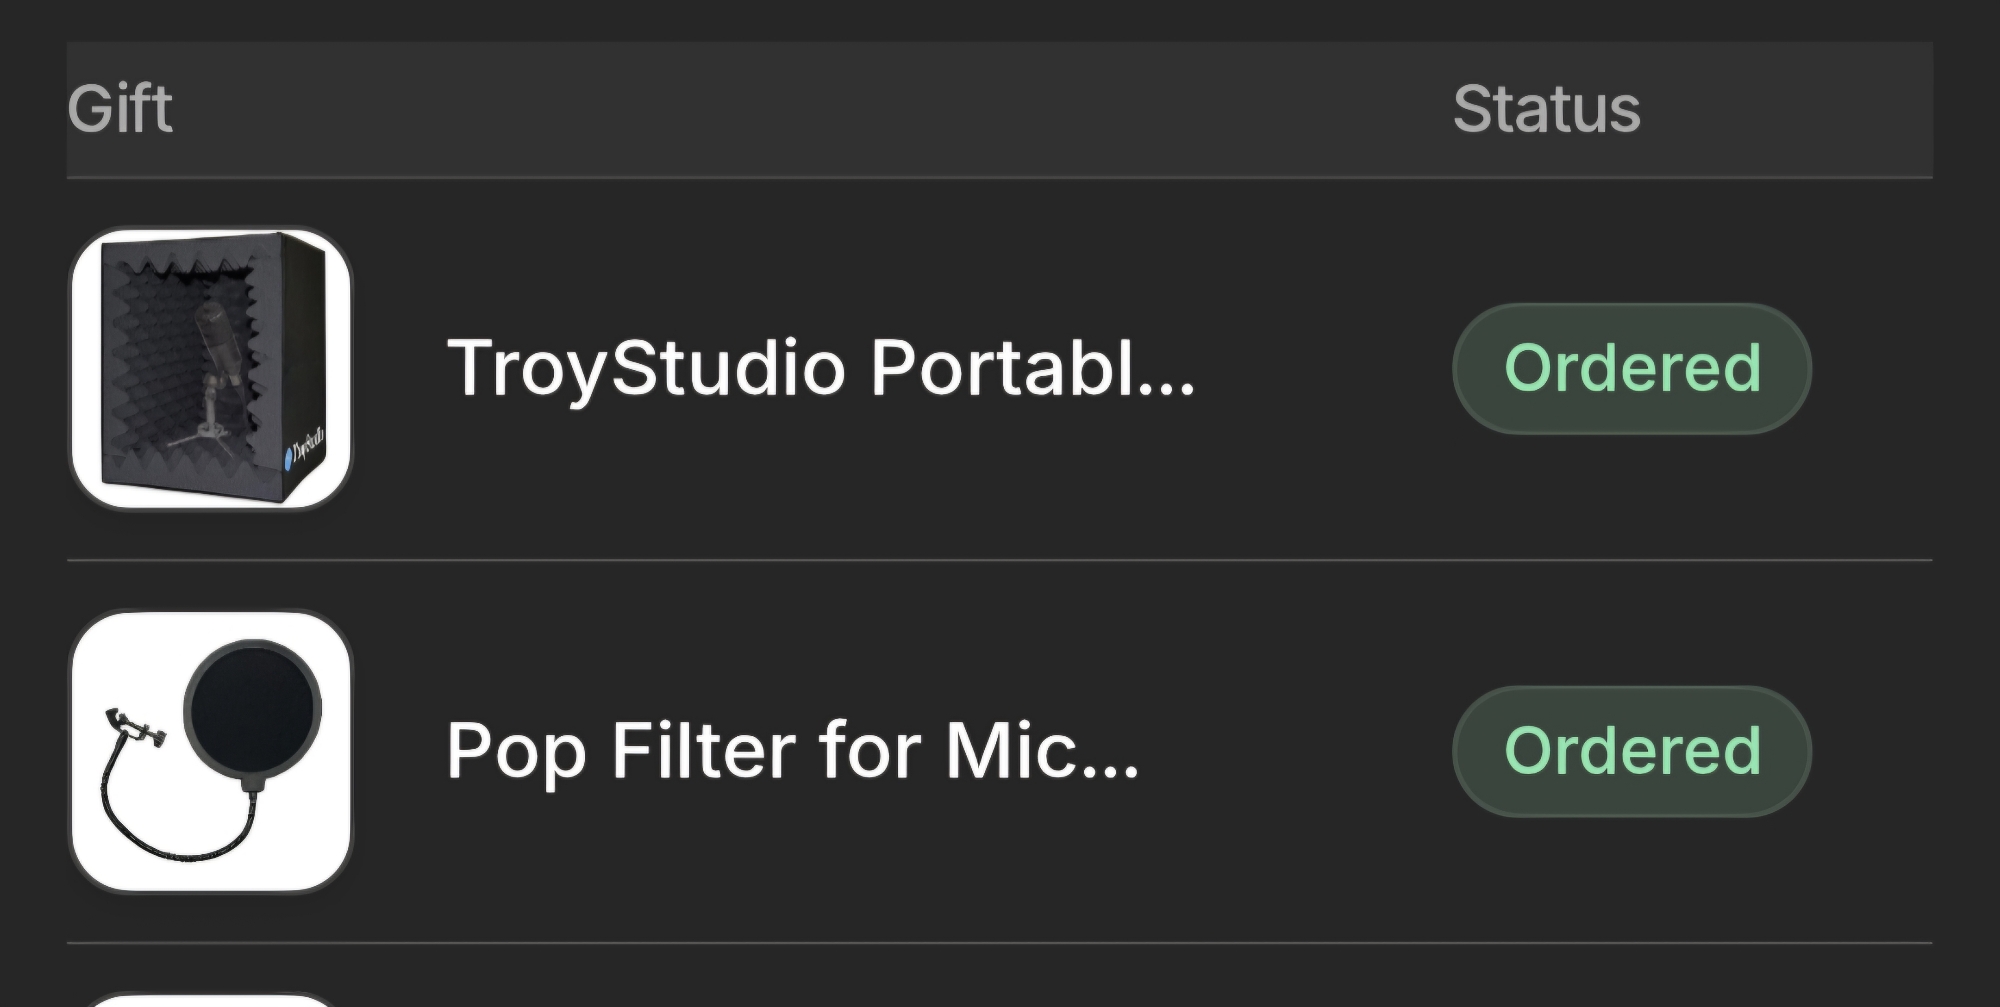Screen dimensions: 2000x1007
Task: Sort by the Status column header
Action: coord(1546,109)
